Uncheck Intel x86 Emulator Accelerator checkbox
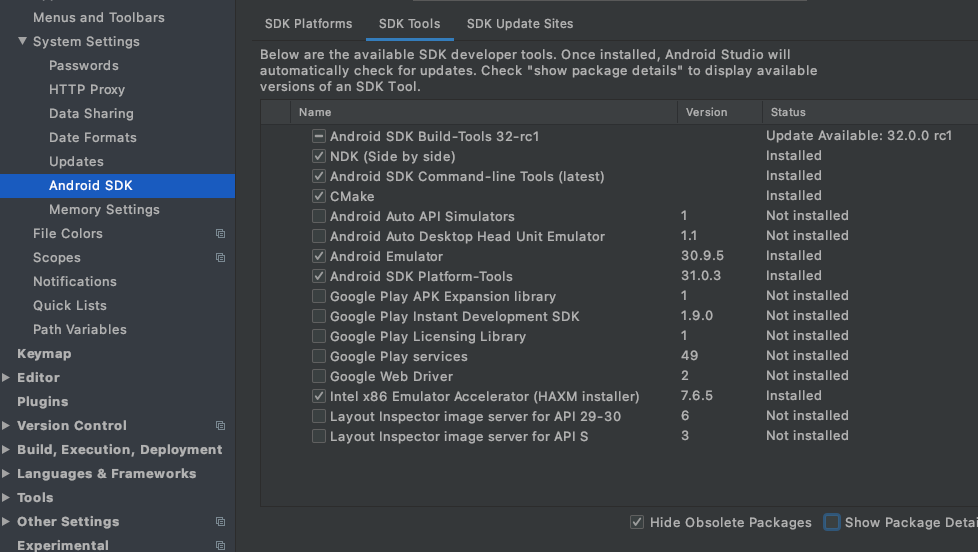 click(319, 395)
